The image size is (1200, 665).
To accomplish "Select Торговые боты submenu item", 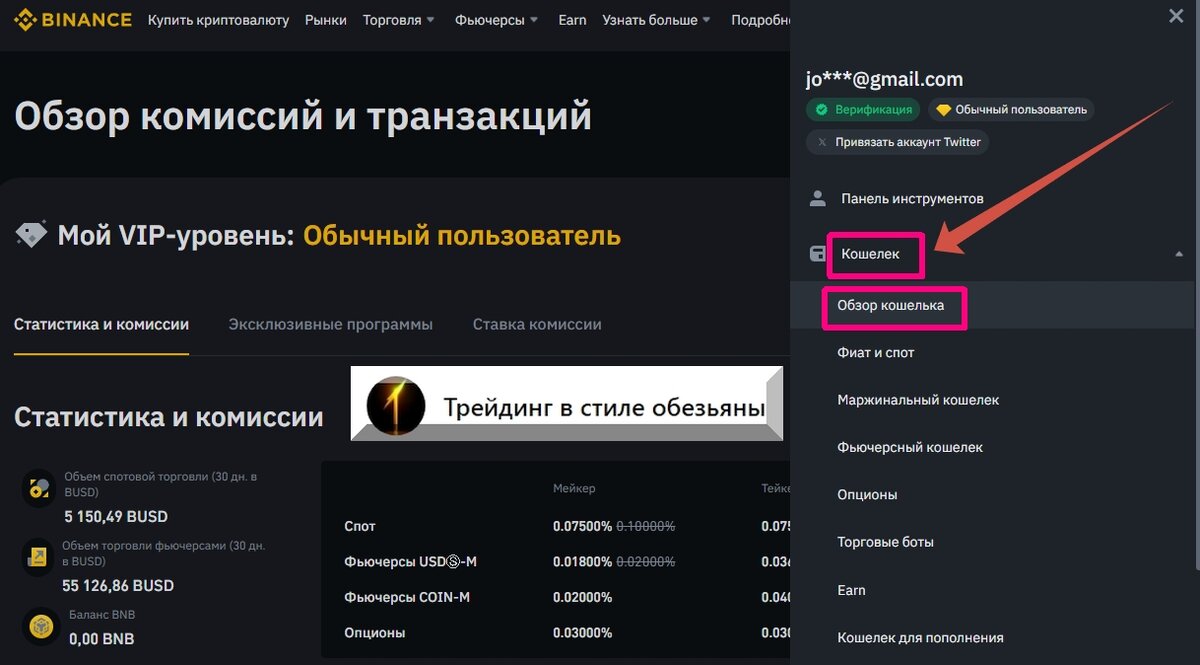I will pyautogui.click(x=885, y=542).
